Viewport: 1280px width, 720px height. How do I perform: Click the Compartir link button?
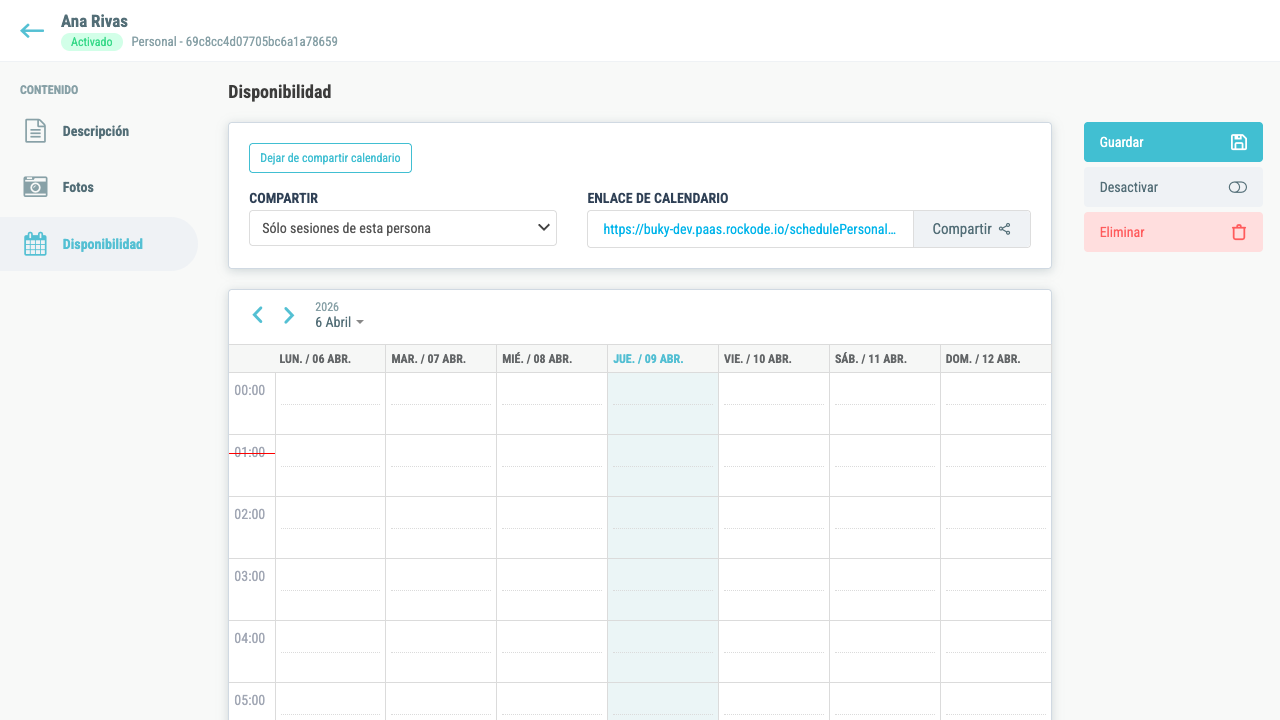tap(971, 229)
